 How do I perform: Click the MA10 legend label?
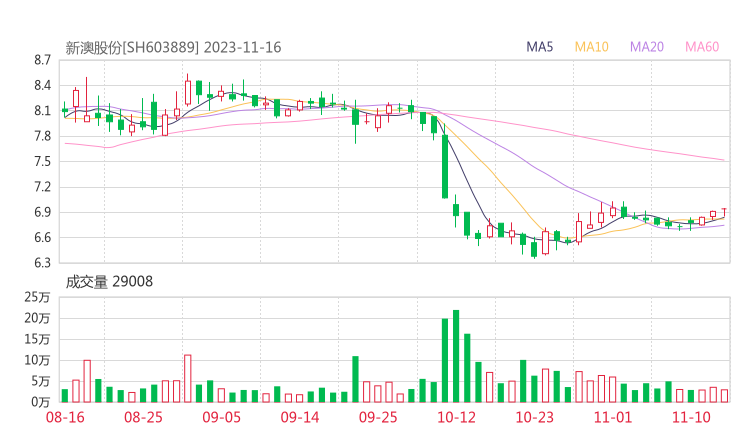click(x=591, y=47)
